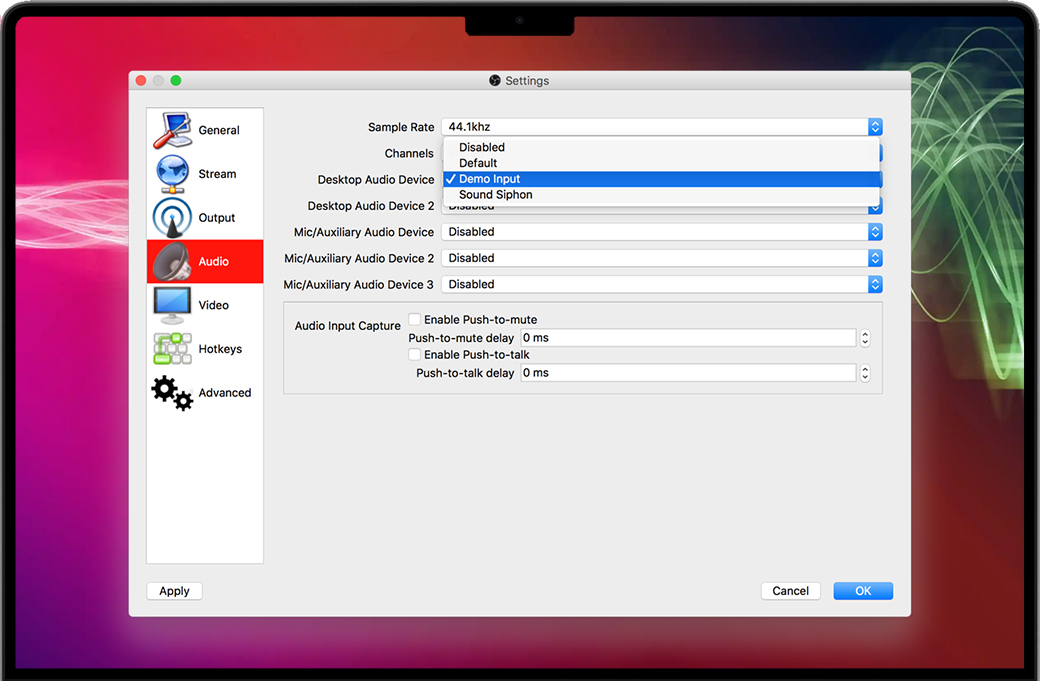Viewport: 1040px width, 681px height.
Task: Enable Push-to-talk checkbox
Action: [x=415, y=355]
